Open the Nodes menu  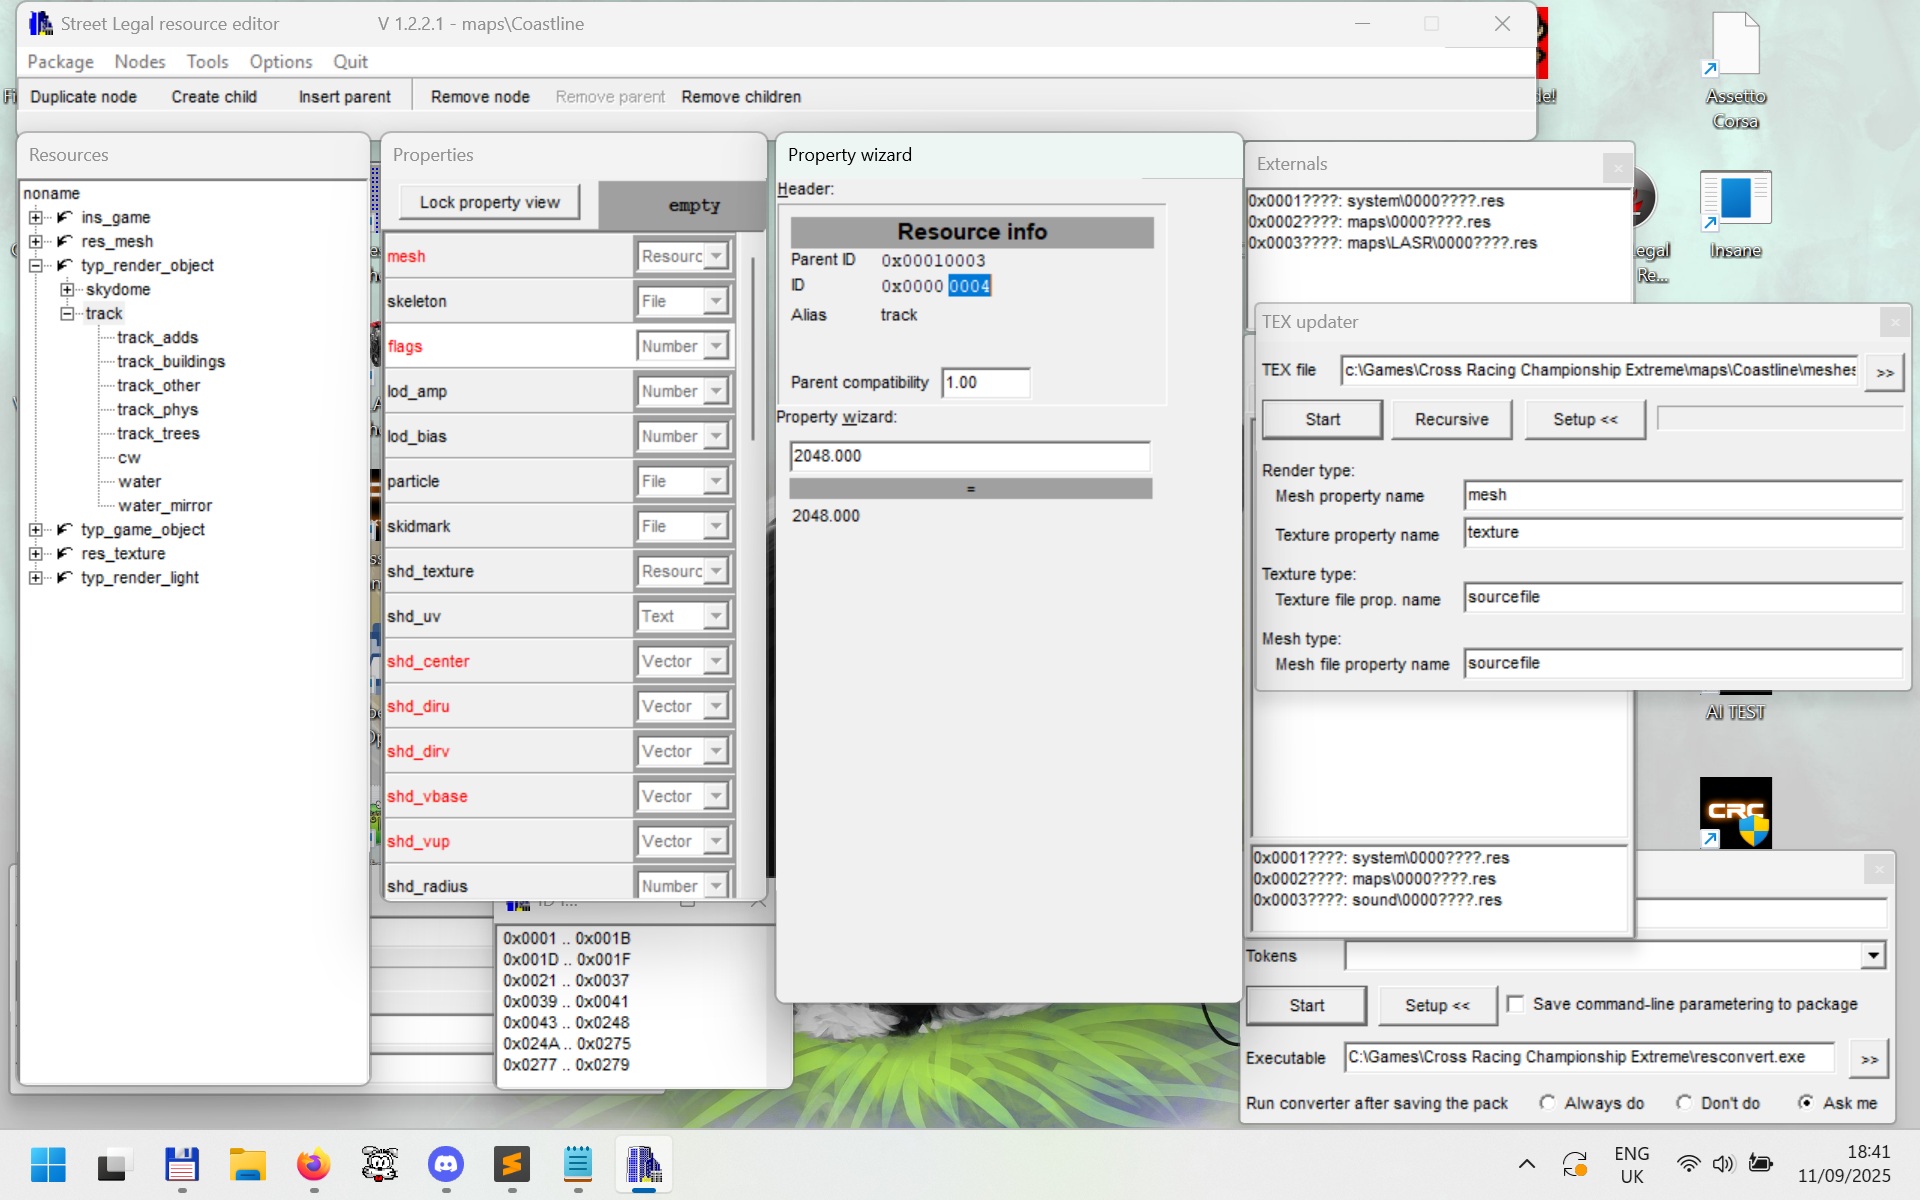point(139,62)
